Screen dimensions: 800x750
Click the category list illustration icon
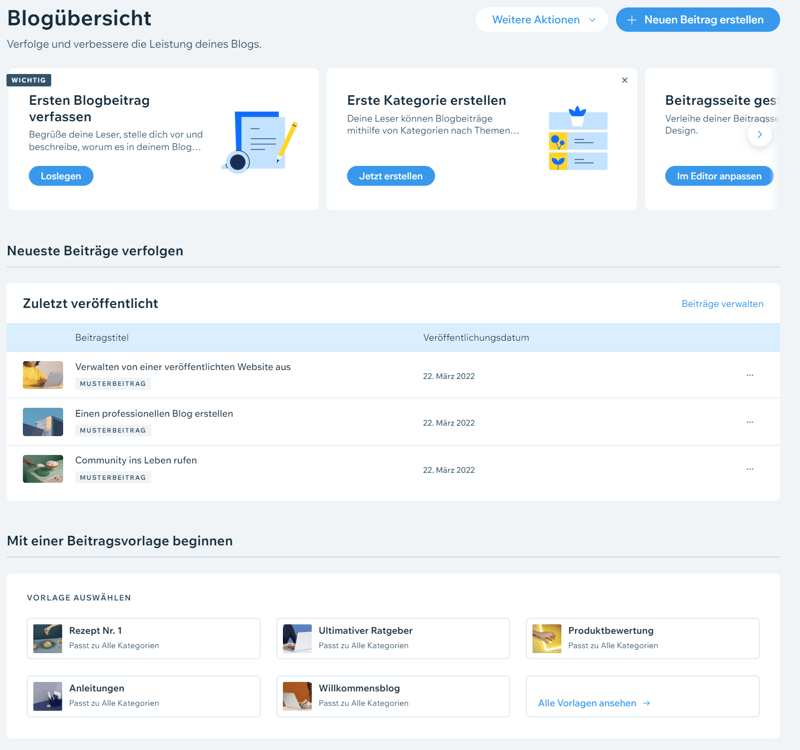pos(577,139)
